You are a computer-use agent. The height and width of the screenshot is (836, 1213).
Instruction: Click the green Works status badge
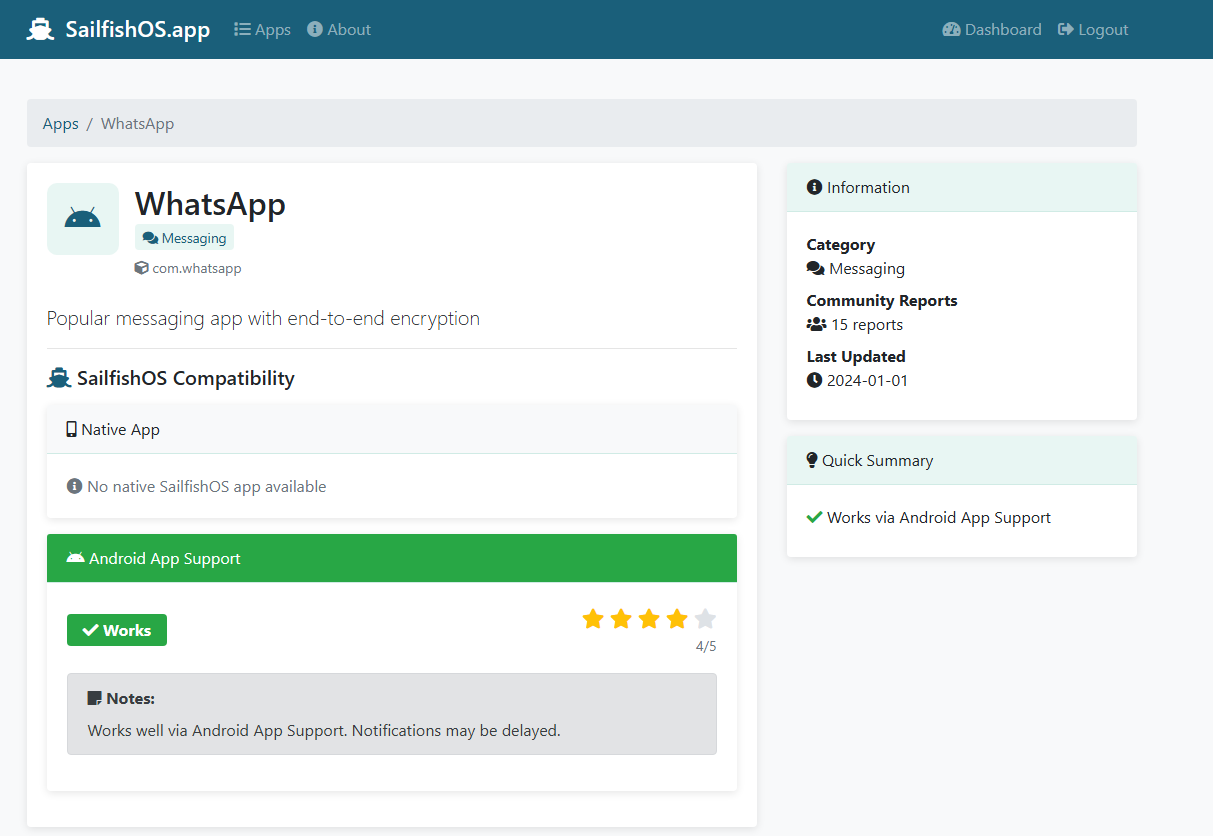tap(117, 630)
